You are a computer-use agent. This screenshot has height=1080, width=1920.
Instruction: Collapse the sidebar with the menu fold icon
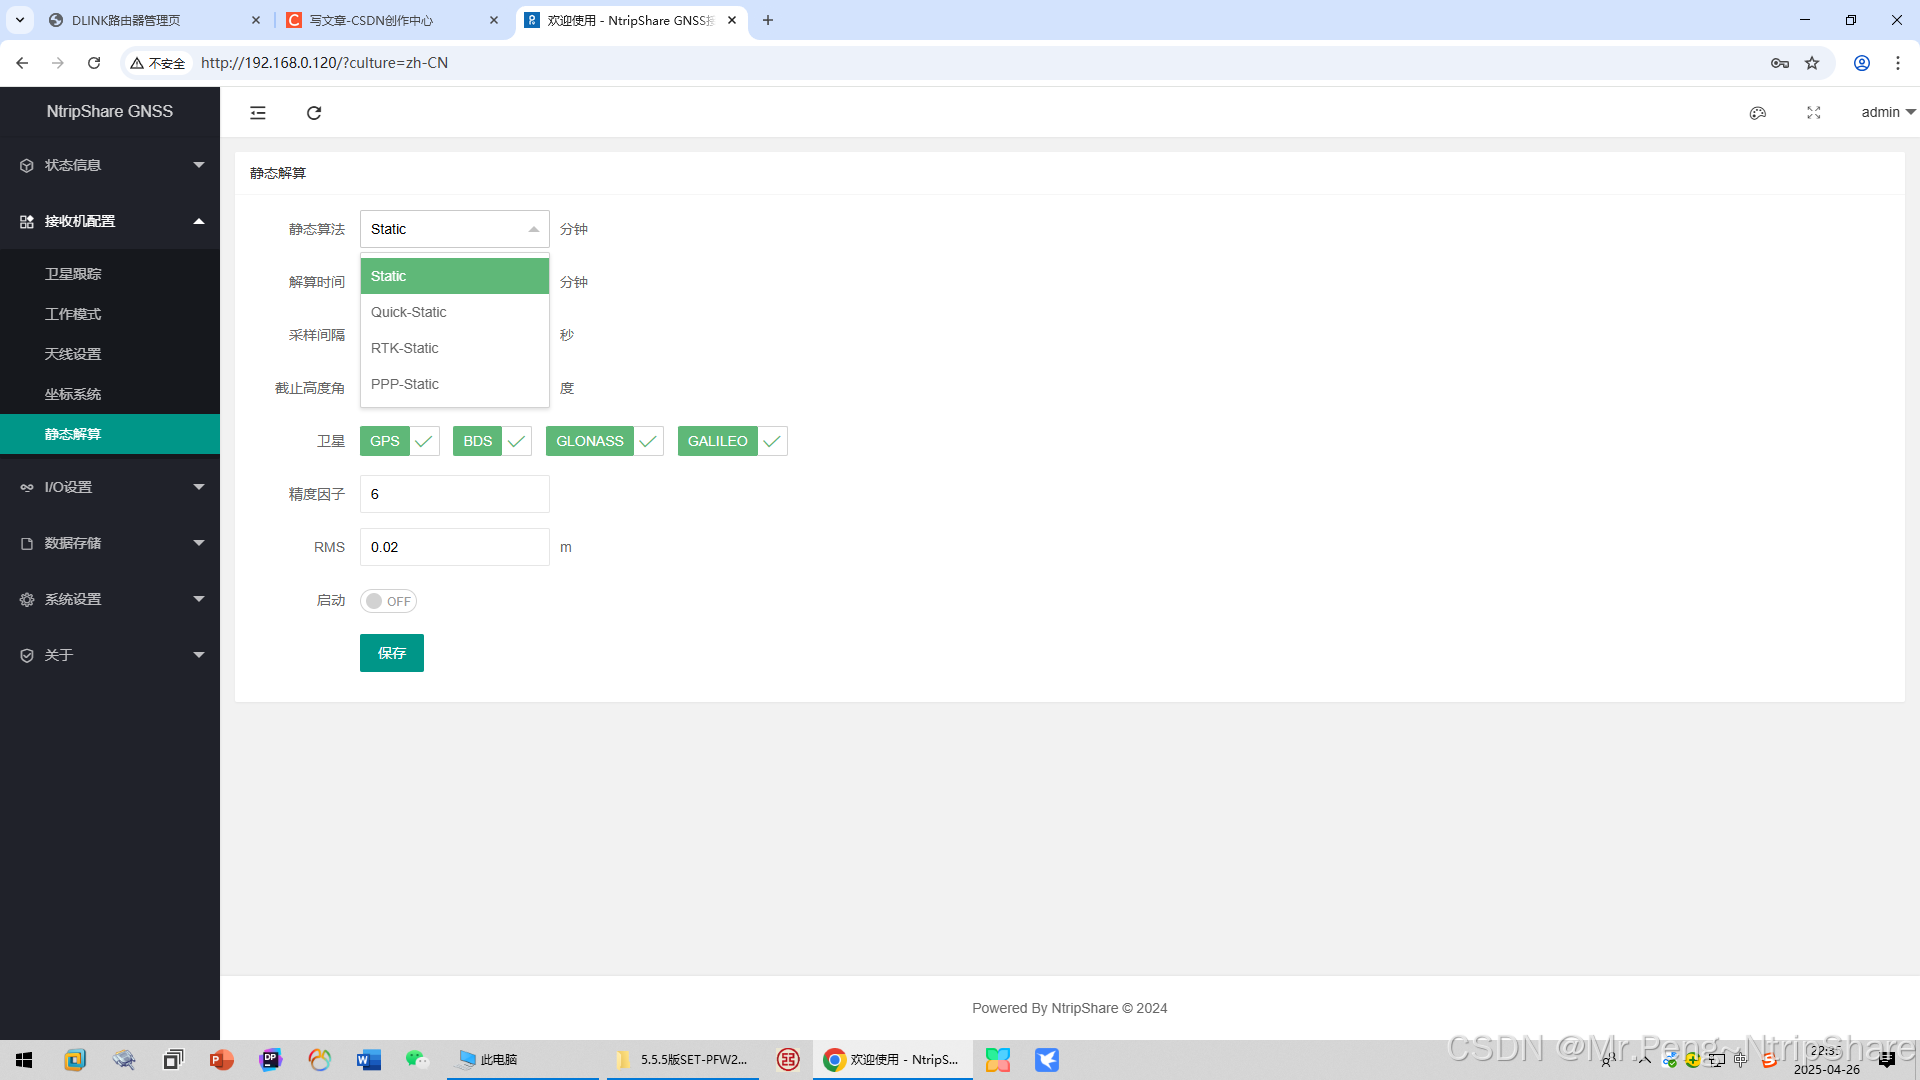click(x=258, y=113)
